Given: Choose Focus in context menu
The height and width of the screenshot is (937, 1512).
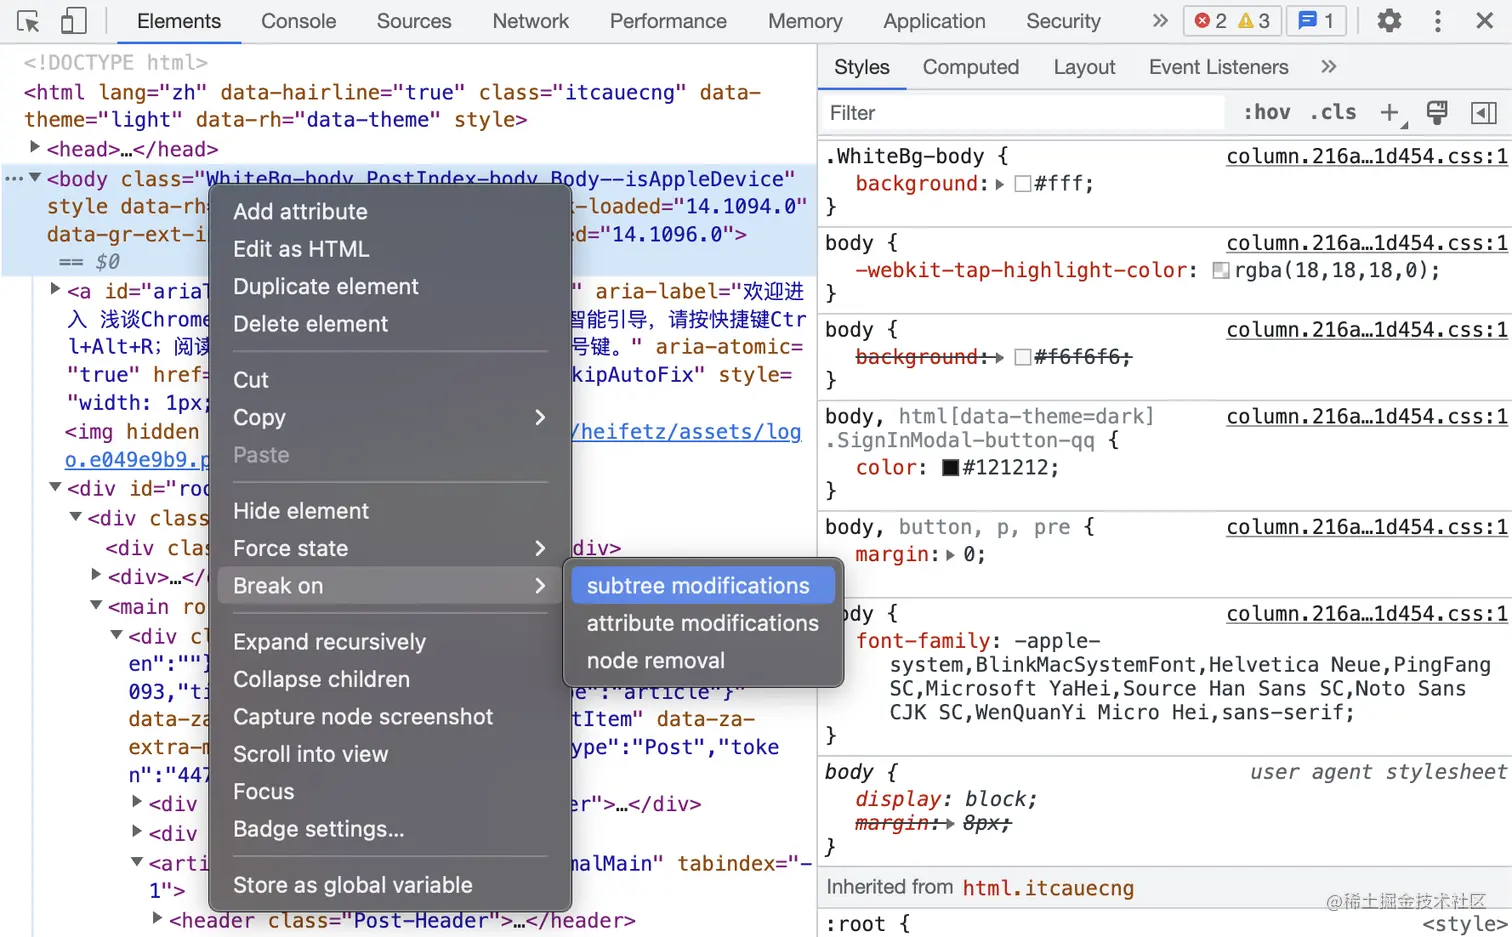Looking at the screenshot, I should click(x=390, y=792).
